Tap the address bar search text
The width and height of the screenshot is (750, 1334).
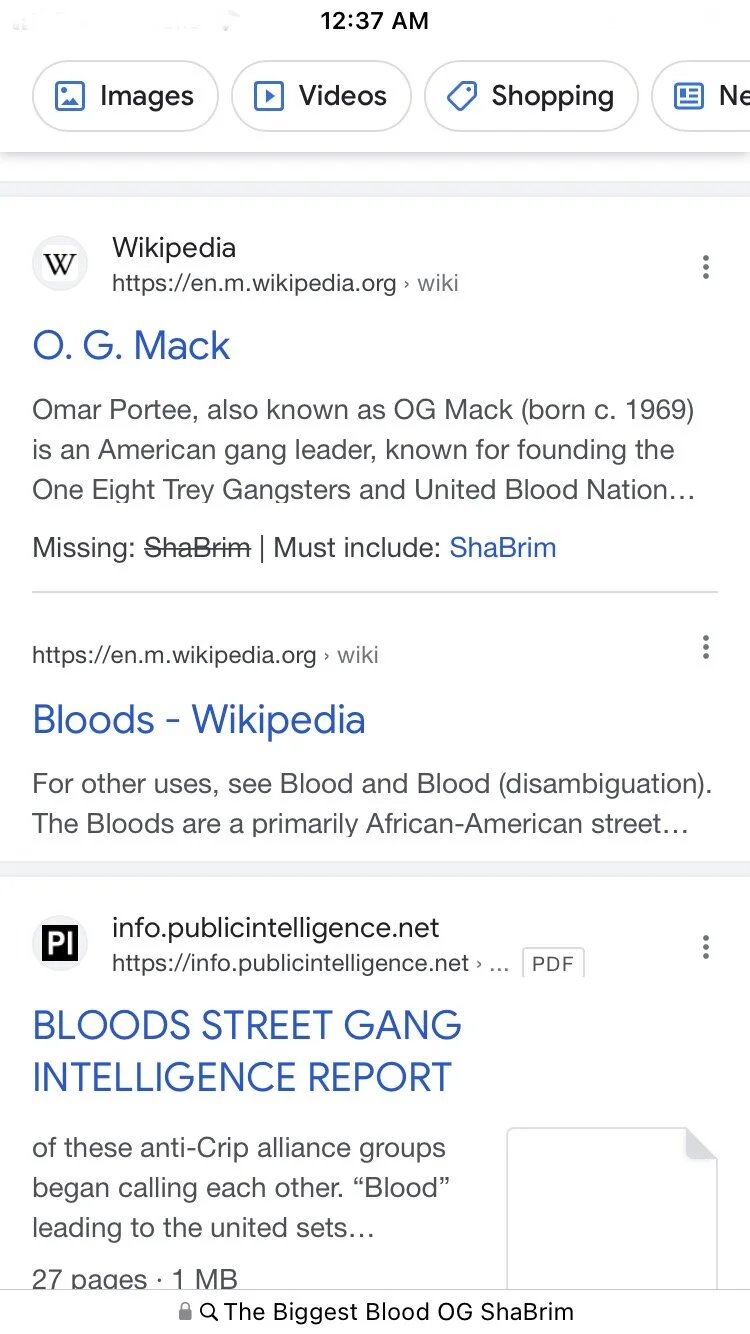click(x=399, y=1312)
